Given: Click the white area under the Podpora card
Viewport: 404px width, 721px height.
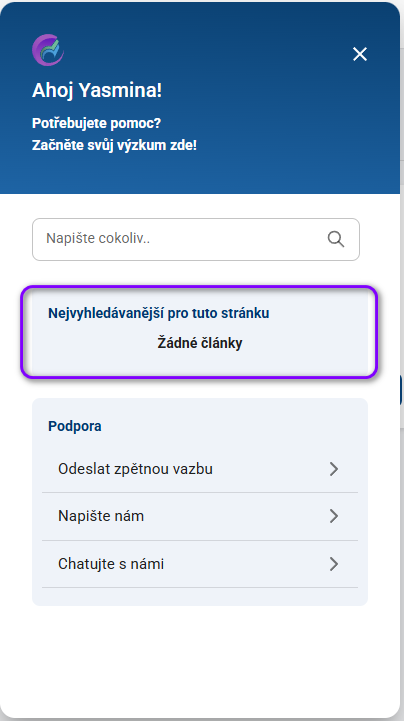Looking at the screenshot, I should [x=199, y=662].
